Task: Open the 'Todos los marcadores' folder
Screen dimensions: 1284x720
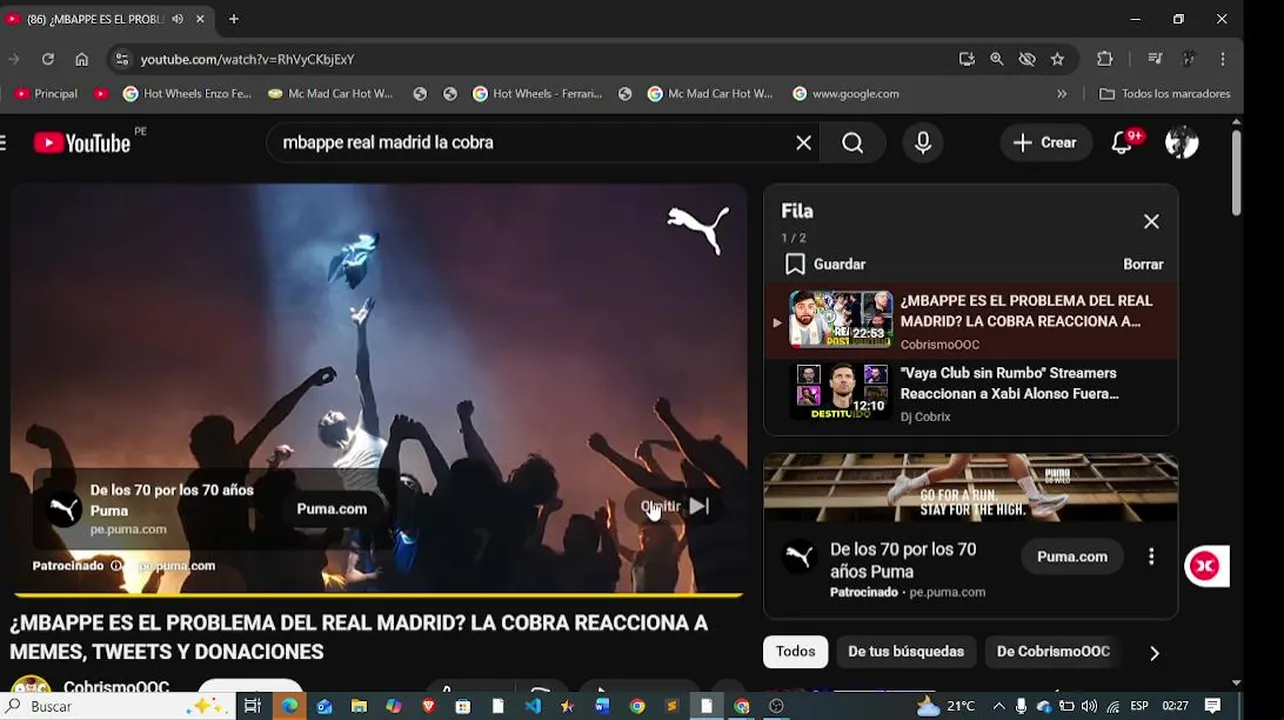Action: tap(1165, 94)
